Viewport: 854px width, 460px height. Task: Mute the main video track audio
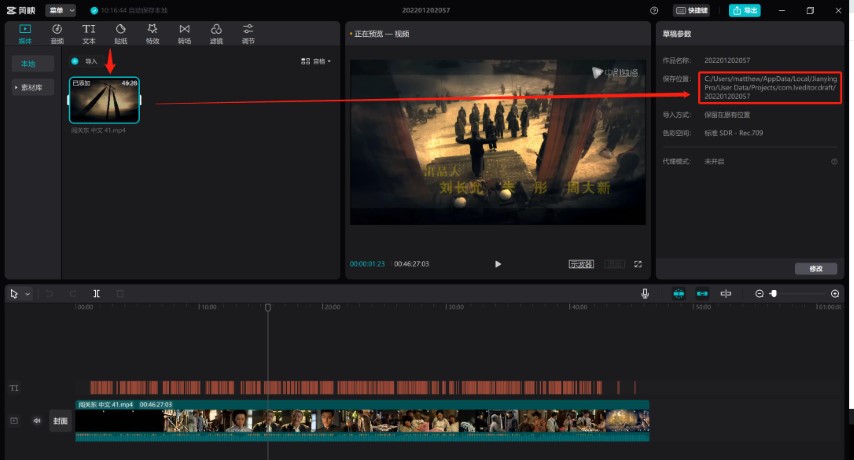coord(37,421)
